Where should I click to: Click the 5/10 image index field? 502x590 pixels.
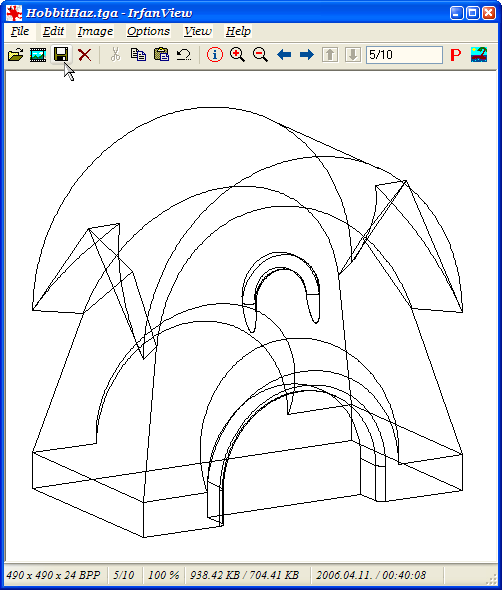(405, 55)
